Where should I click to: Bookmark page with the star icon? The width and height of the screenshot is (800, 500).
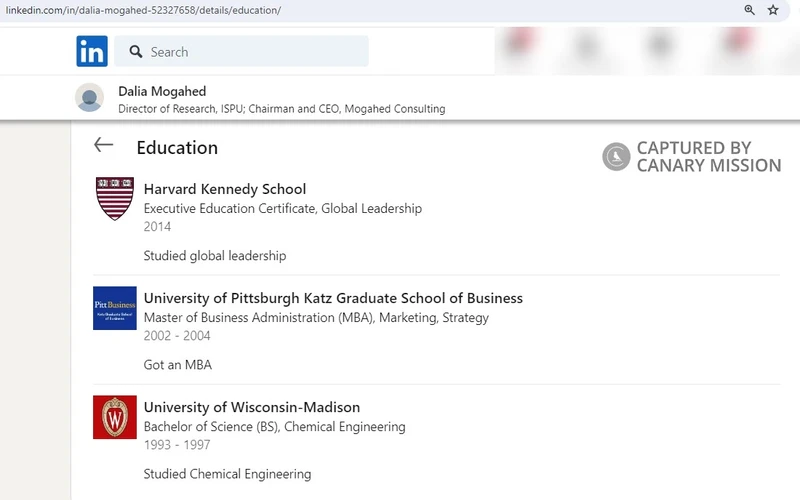(773, 10)
